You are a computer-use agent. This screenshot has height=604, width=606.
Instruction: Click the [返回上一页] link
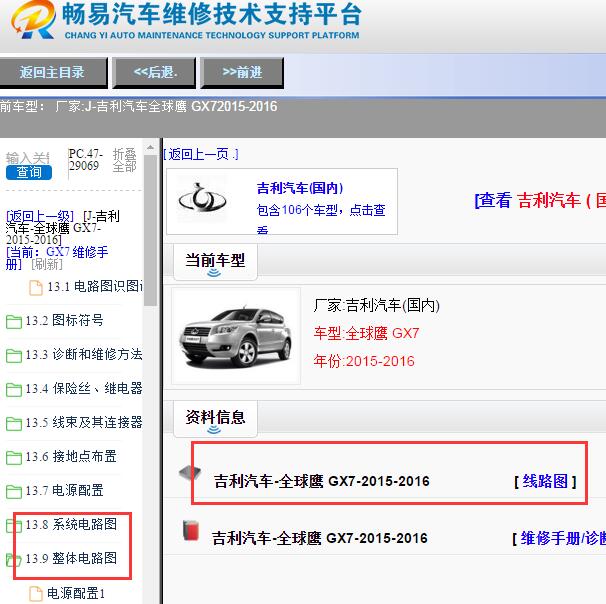click(x=201, y=154)
